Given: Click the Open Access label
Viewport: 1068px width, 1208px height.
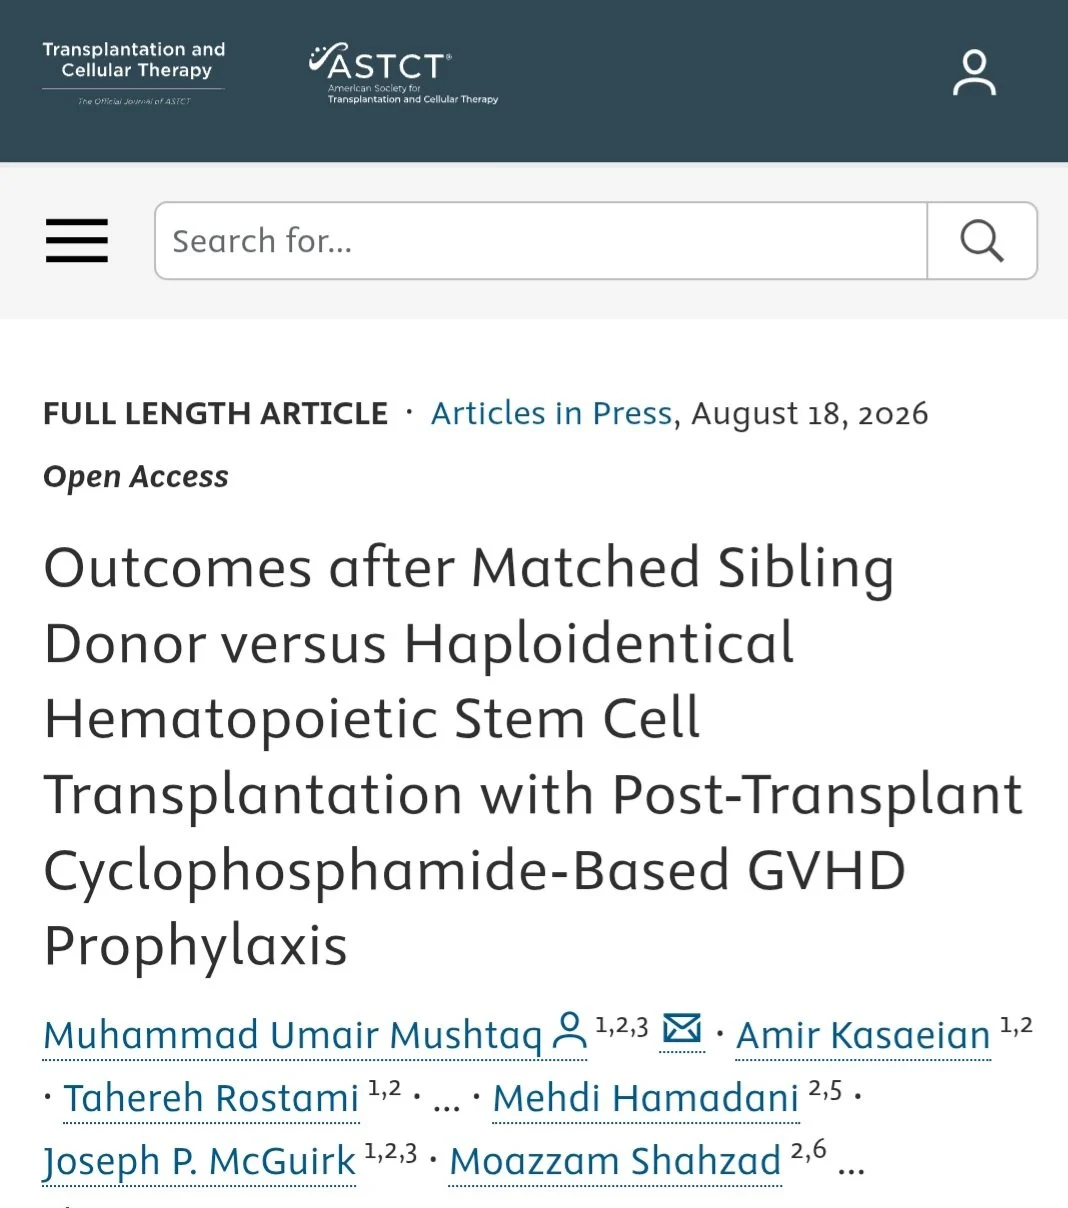Looking at the screenshot, I should click(136, 477).
